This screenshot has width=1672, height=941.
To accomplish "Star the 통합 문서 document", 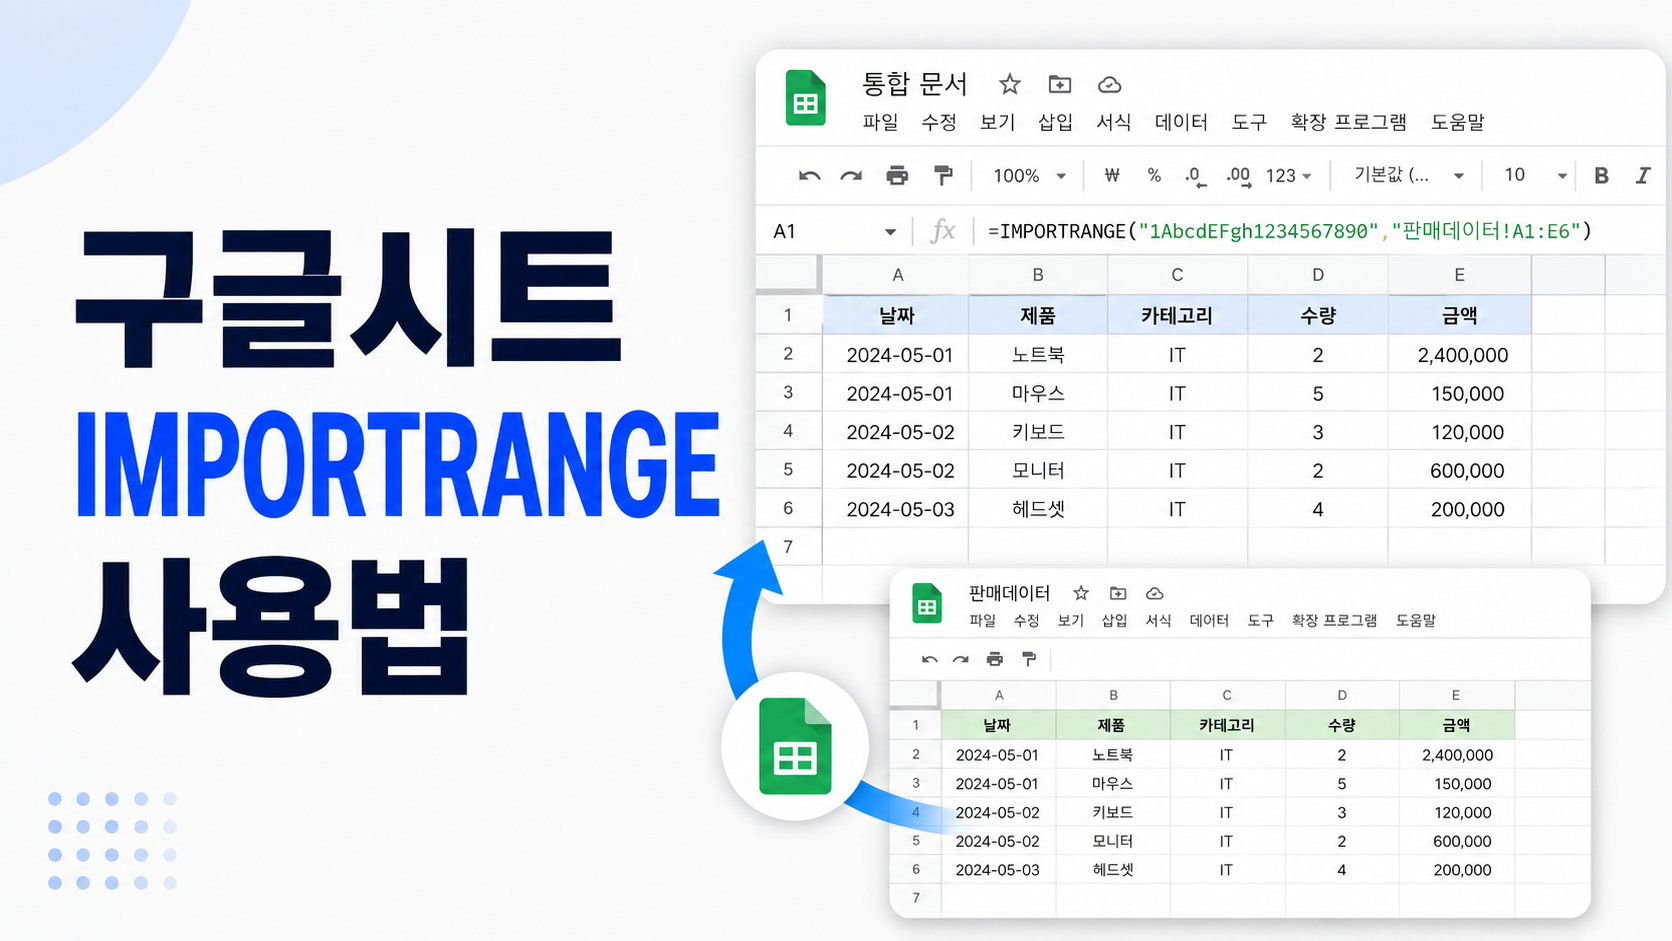I will click(x=1010, y=84).
